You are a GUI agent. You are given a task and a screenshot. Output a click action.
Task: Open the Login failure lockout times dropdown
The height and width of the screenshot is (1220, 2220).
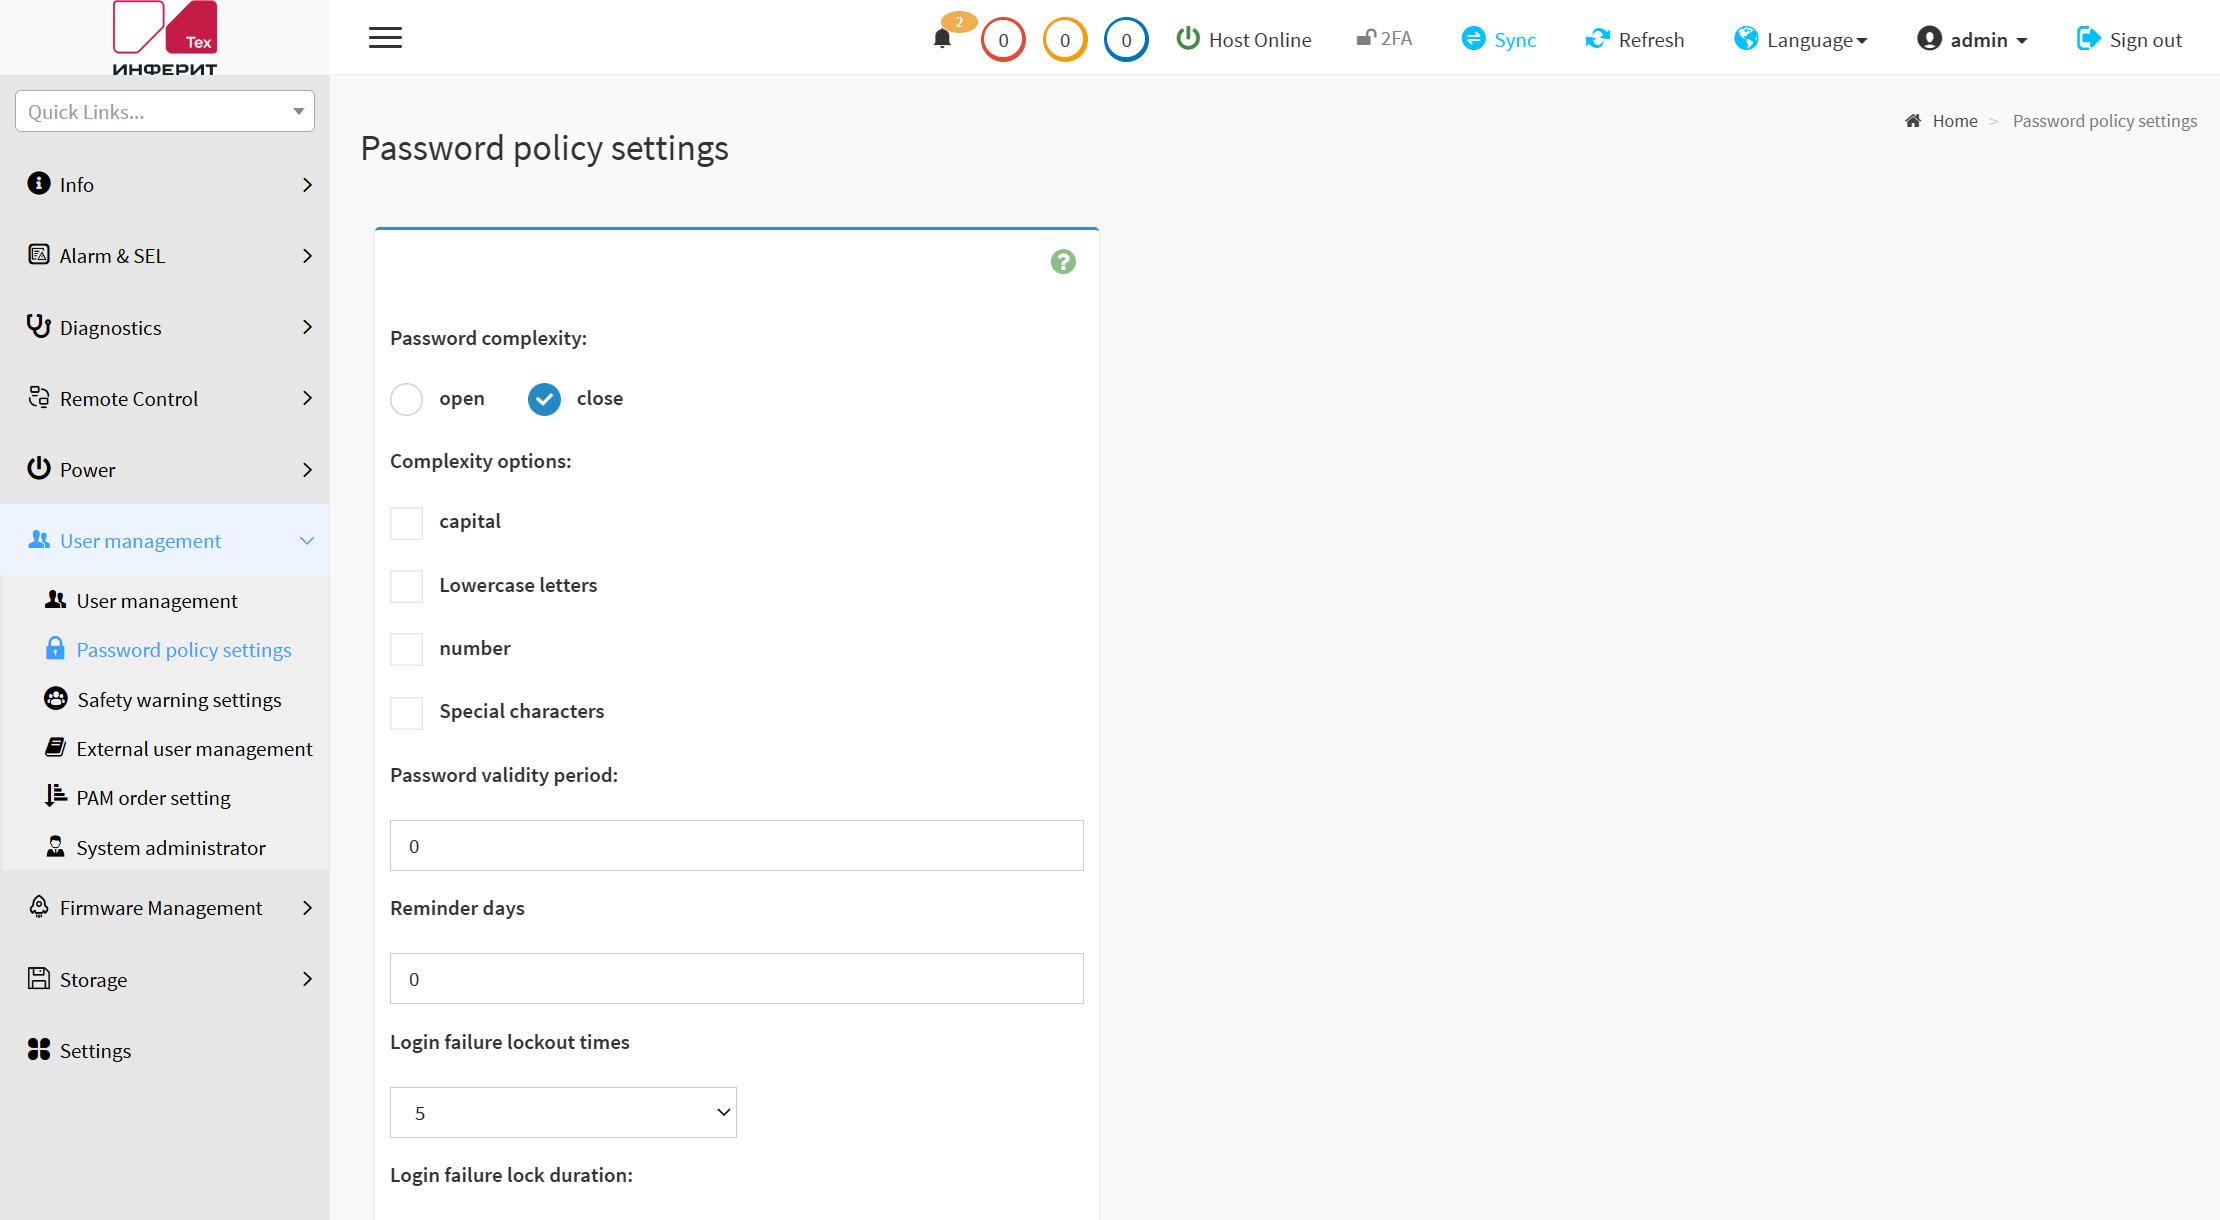tap(563, 1112)
